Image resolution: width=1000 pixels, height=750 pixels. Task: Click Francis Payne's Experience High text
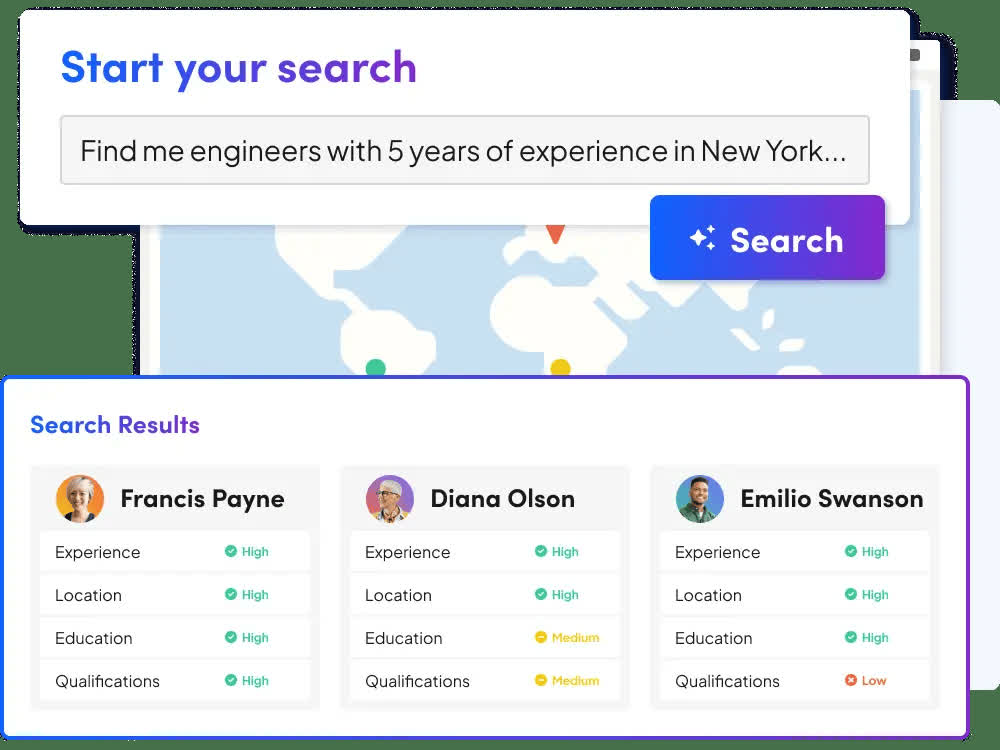[x=255, y=552]
